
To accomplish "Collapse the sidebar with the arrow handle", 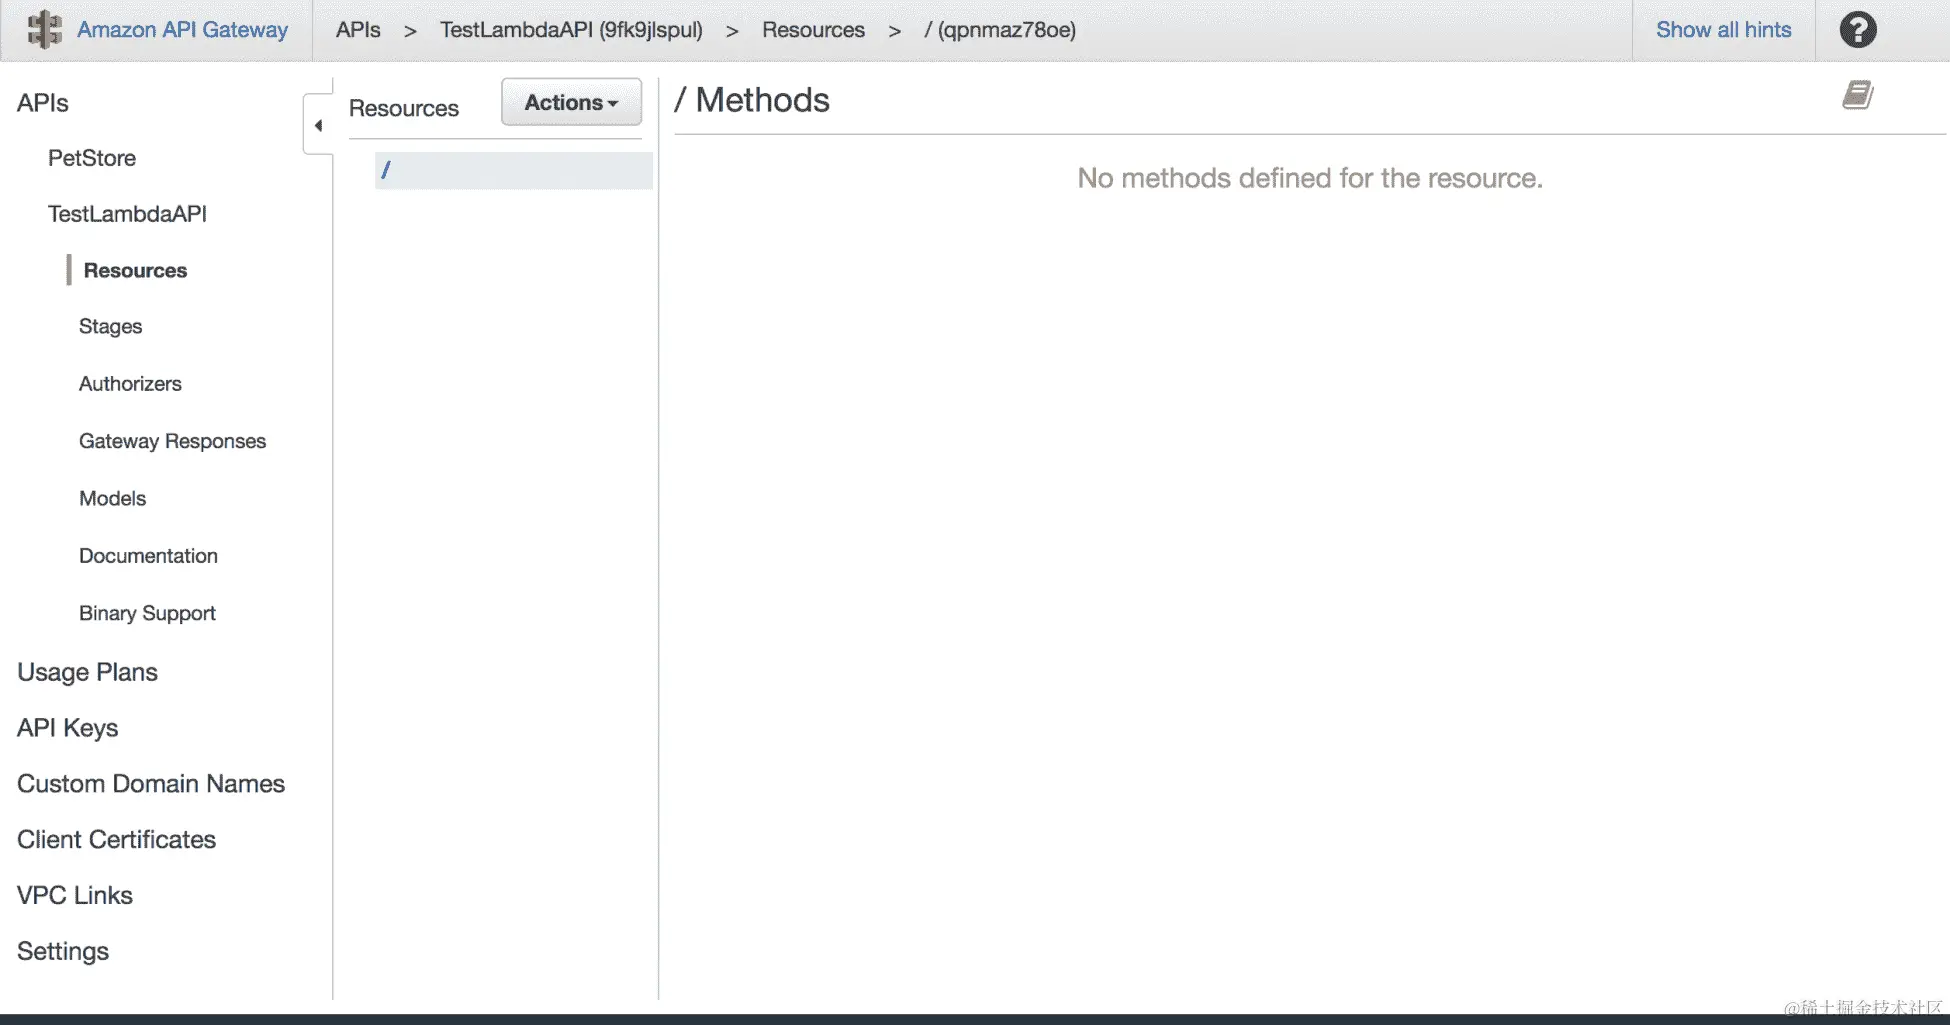I will point(318,125).
